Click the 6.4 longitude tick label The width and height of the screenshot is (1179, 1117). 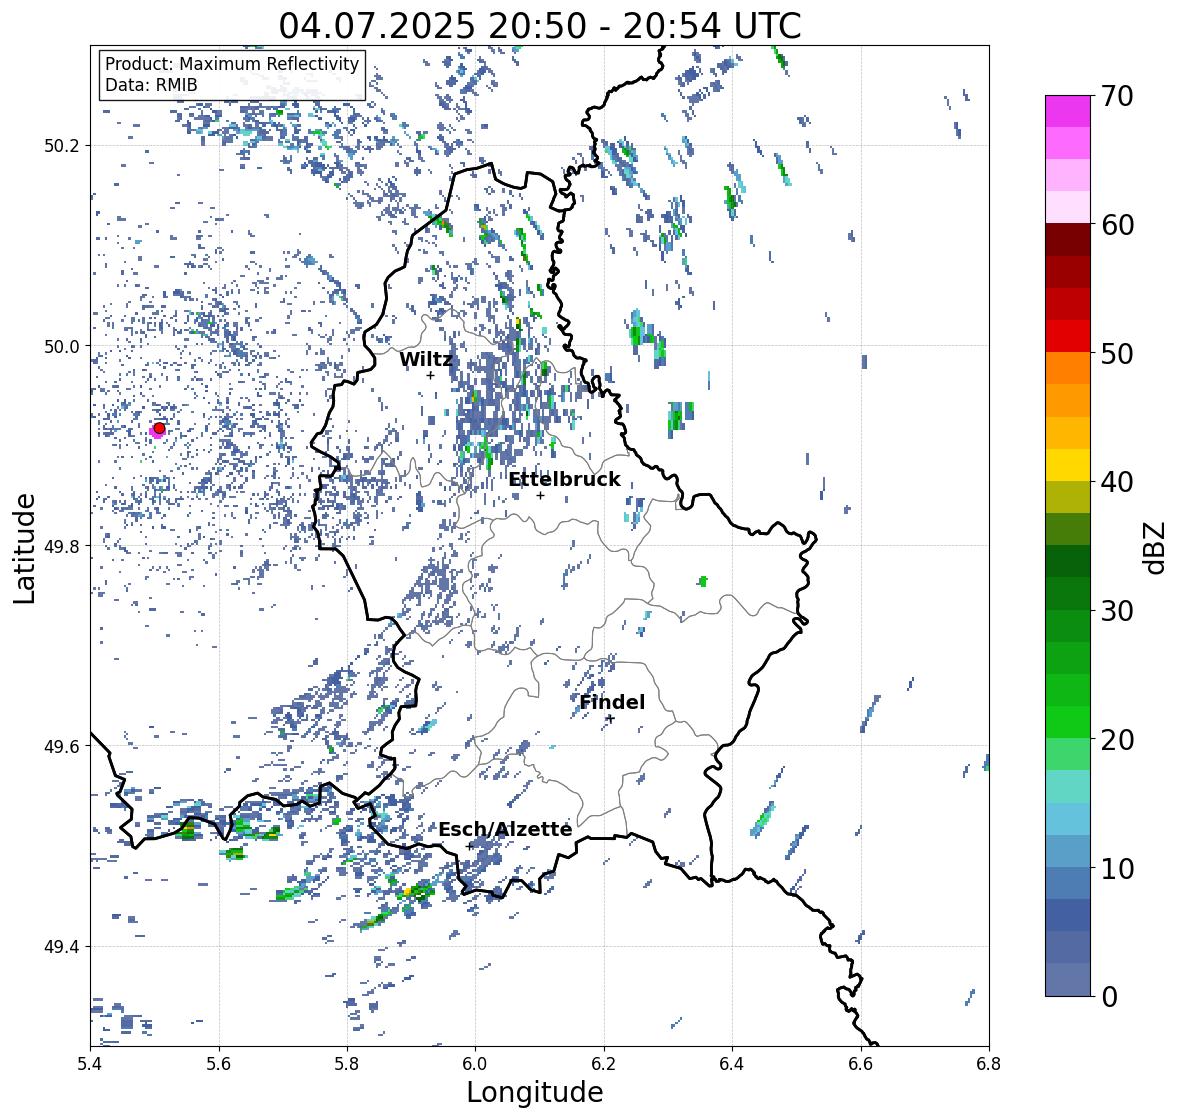click(x=732, y=1063)
